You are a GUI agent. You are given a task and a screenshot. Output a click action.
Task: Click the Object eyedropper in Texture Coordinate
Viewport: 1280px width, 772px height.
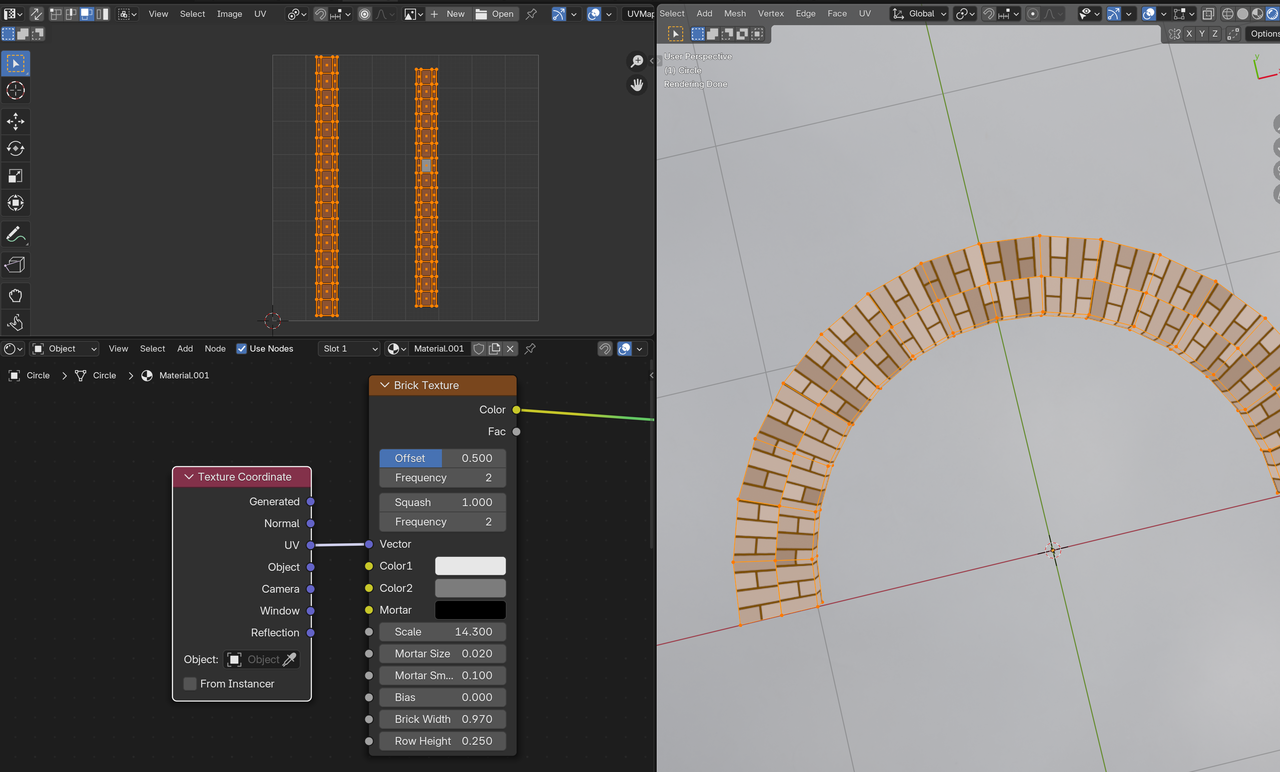290,660
